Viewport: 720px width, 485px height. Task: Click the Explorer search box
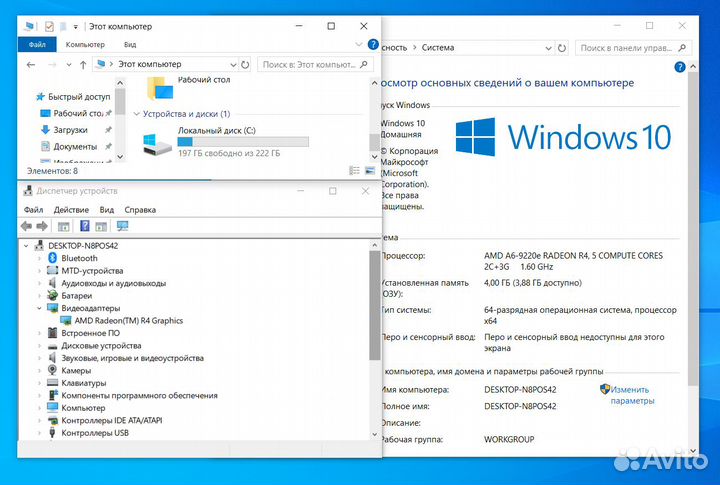coord(315,65)
